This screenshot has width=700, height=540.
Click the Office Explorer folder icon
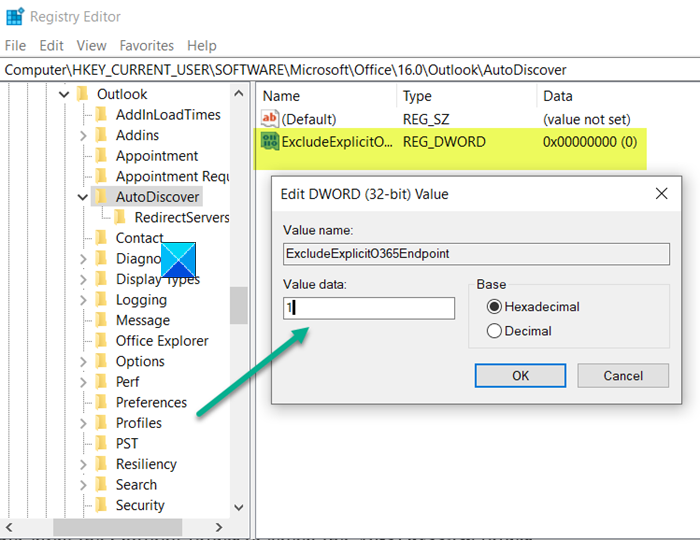(102, 341)
